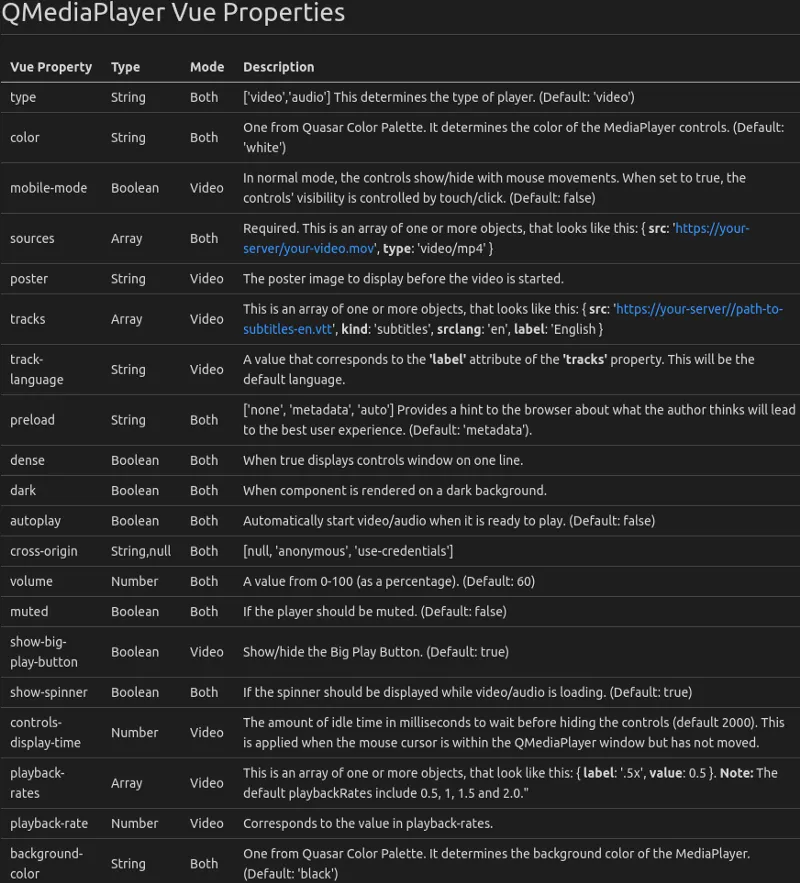The width and height of the screenshot is (800, 883).
Task: Click the 'String,null' type cell
Action: (141, 551)
